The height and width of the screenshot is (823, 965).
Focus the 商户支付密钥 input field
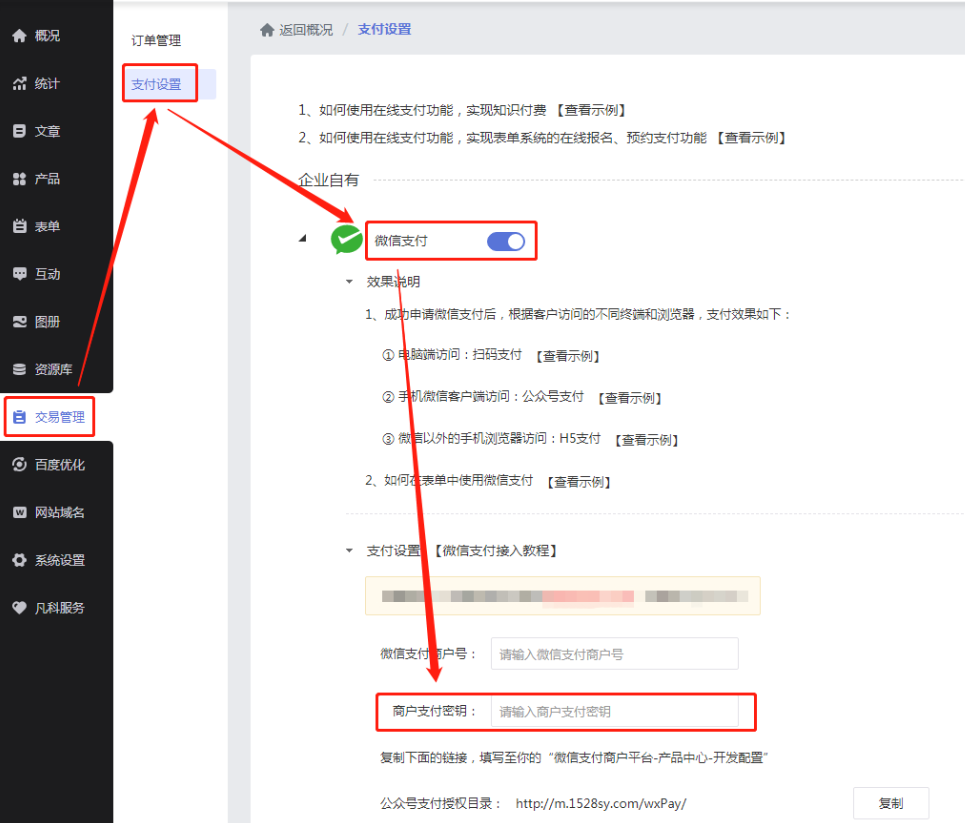click(x=614, y=712)
